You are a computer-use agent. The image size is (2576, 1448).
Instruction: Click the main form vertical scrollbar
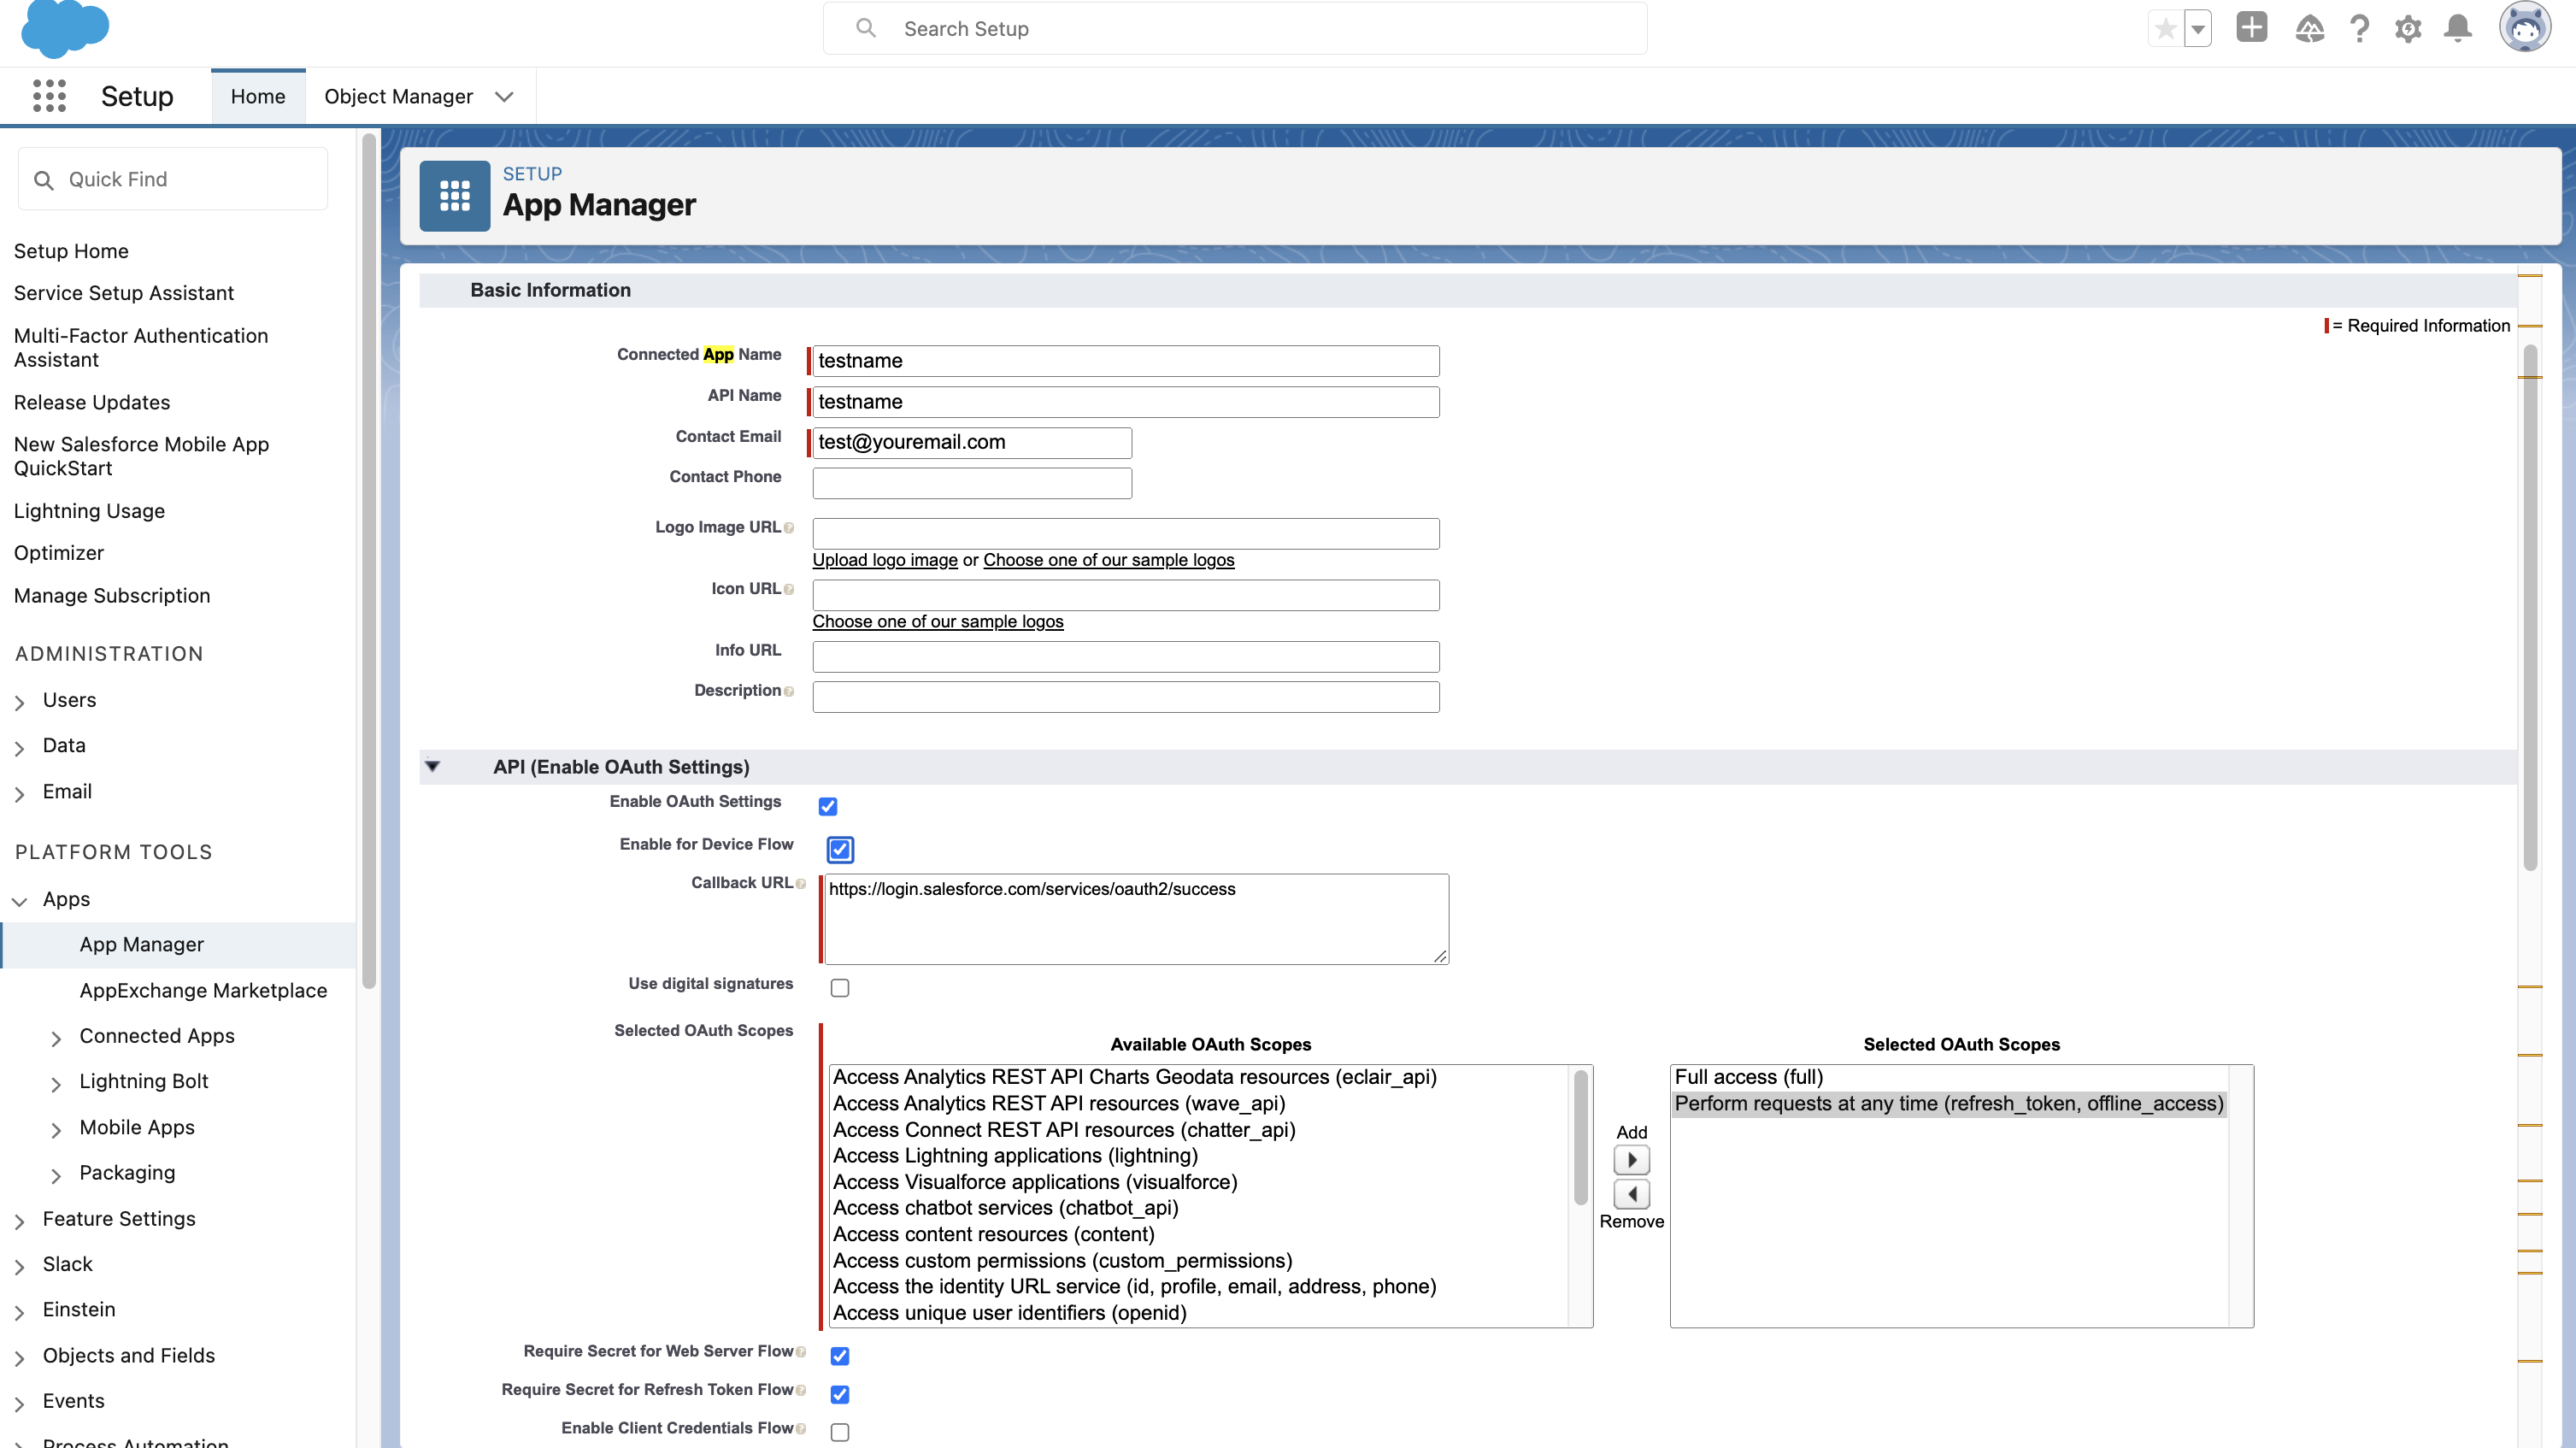pos(2530,607)
